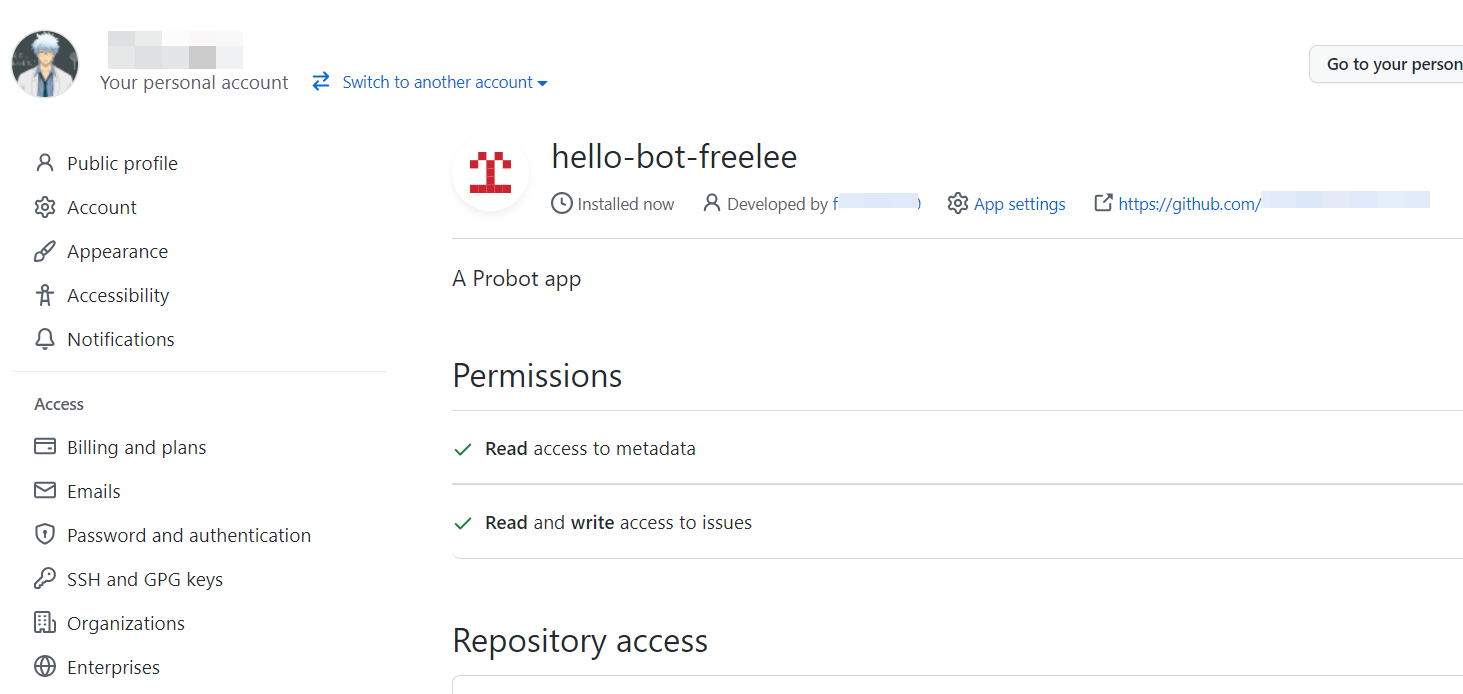Open Password and authentication settings

click(x=189, y=535)
